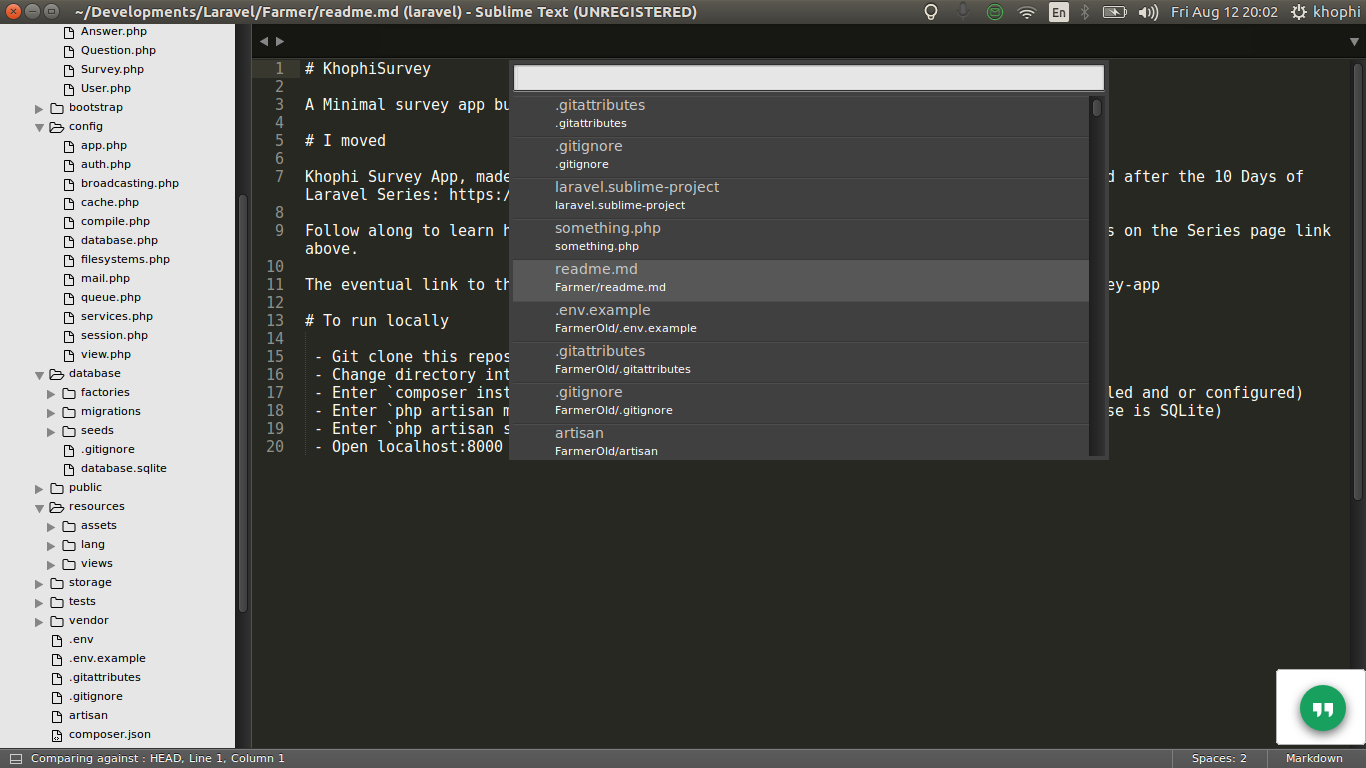The height and width of the screenshot is (768, 1366).
Task: Open the volume control icon
Action: [1148, 12]
